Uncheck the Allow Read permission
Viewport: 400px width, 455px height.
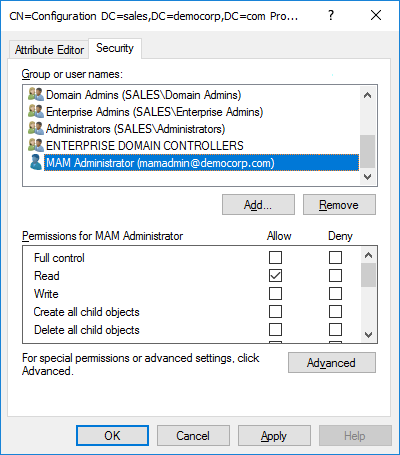coord(275,276)
